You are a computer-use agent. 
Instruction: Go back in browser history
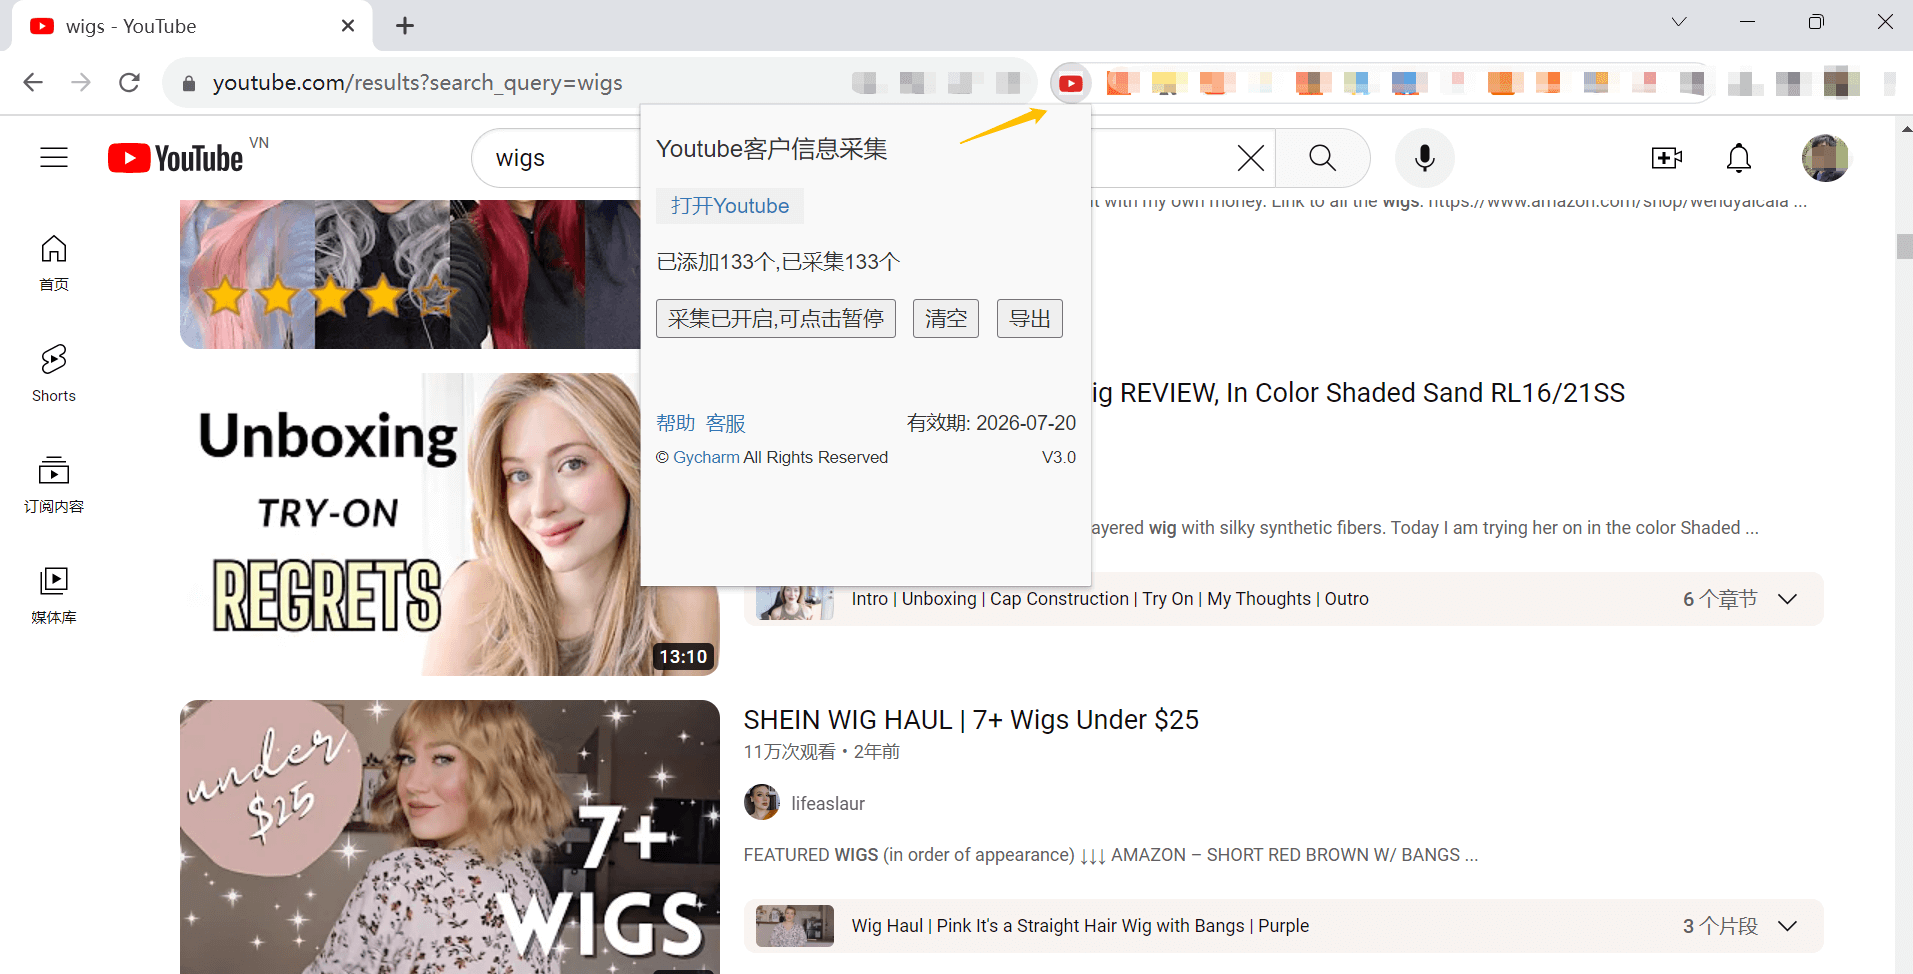pyautogui.click(x=33, y=82)
